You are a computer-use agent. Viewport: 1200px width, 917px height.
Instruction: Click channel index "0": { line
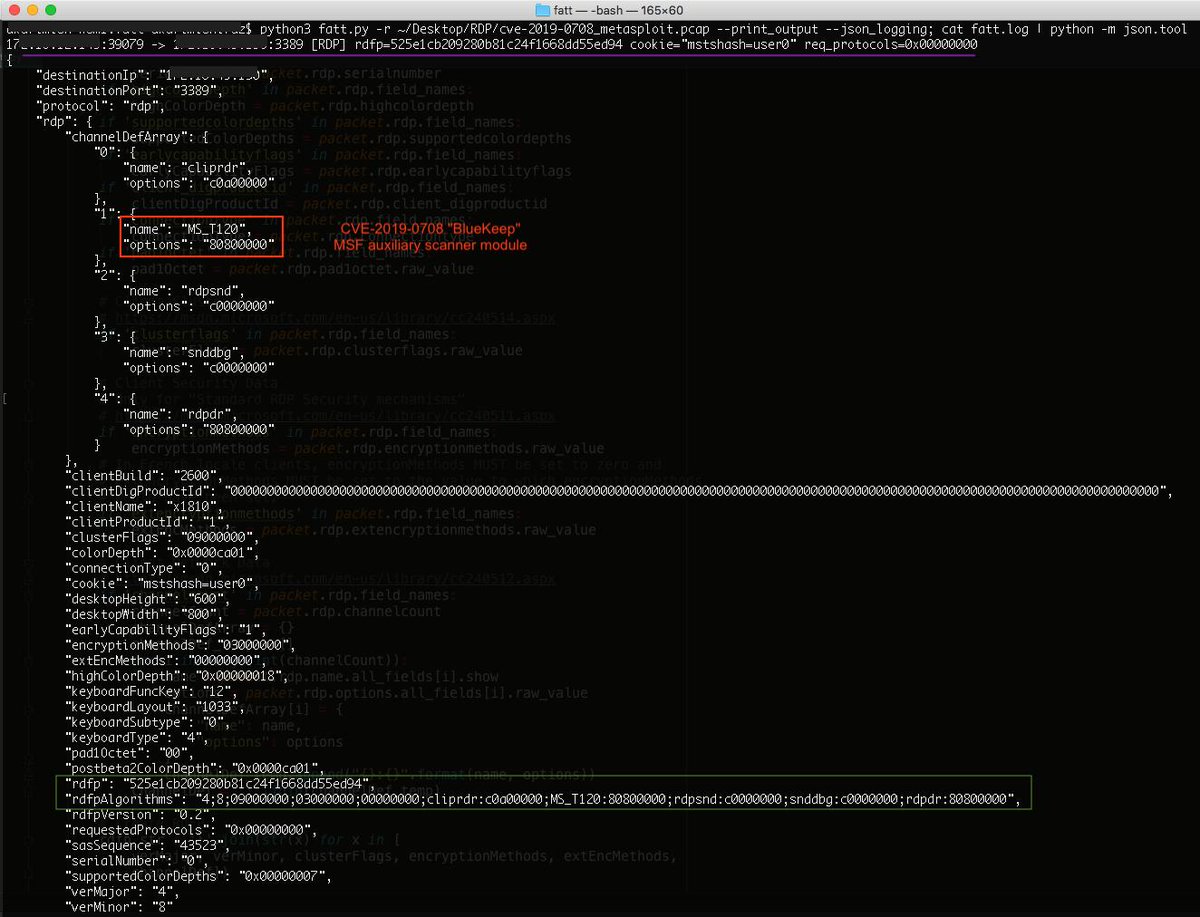click(117, 155)
